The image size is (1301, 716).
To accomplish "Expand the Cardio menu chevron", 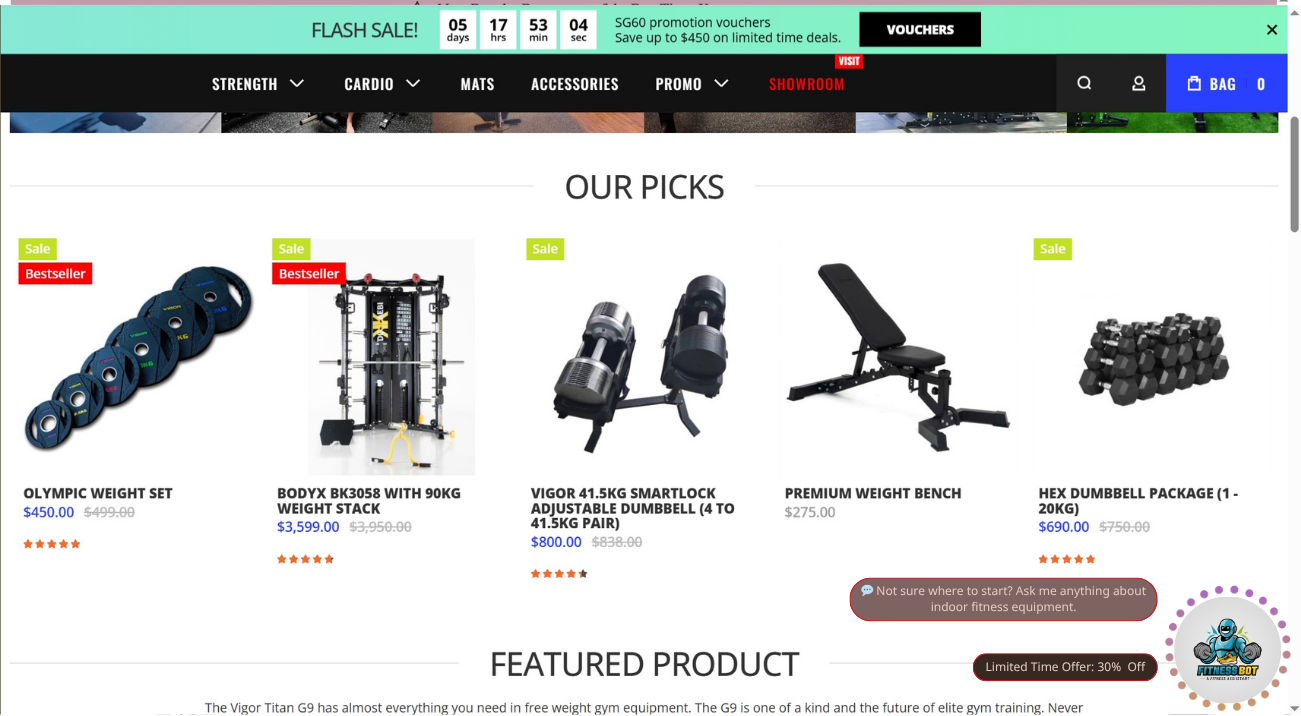I will 413,83.
